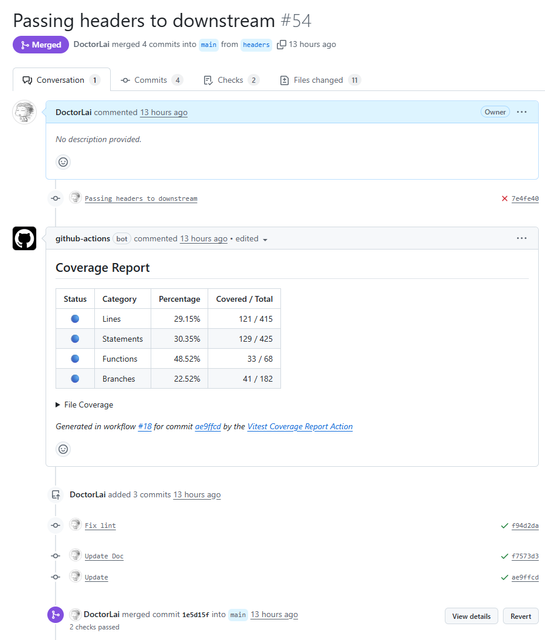View the Files changed tab
Image resolution: width=545 pixels, height=640 pixels.
[320, 80]
